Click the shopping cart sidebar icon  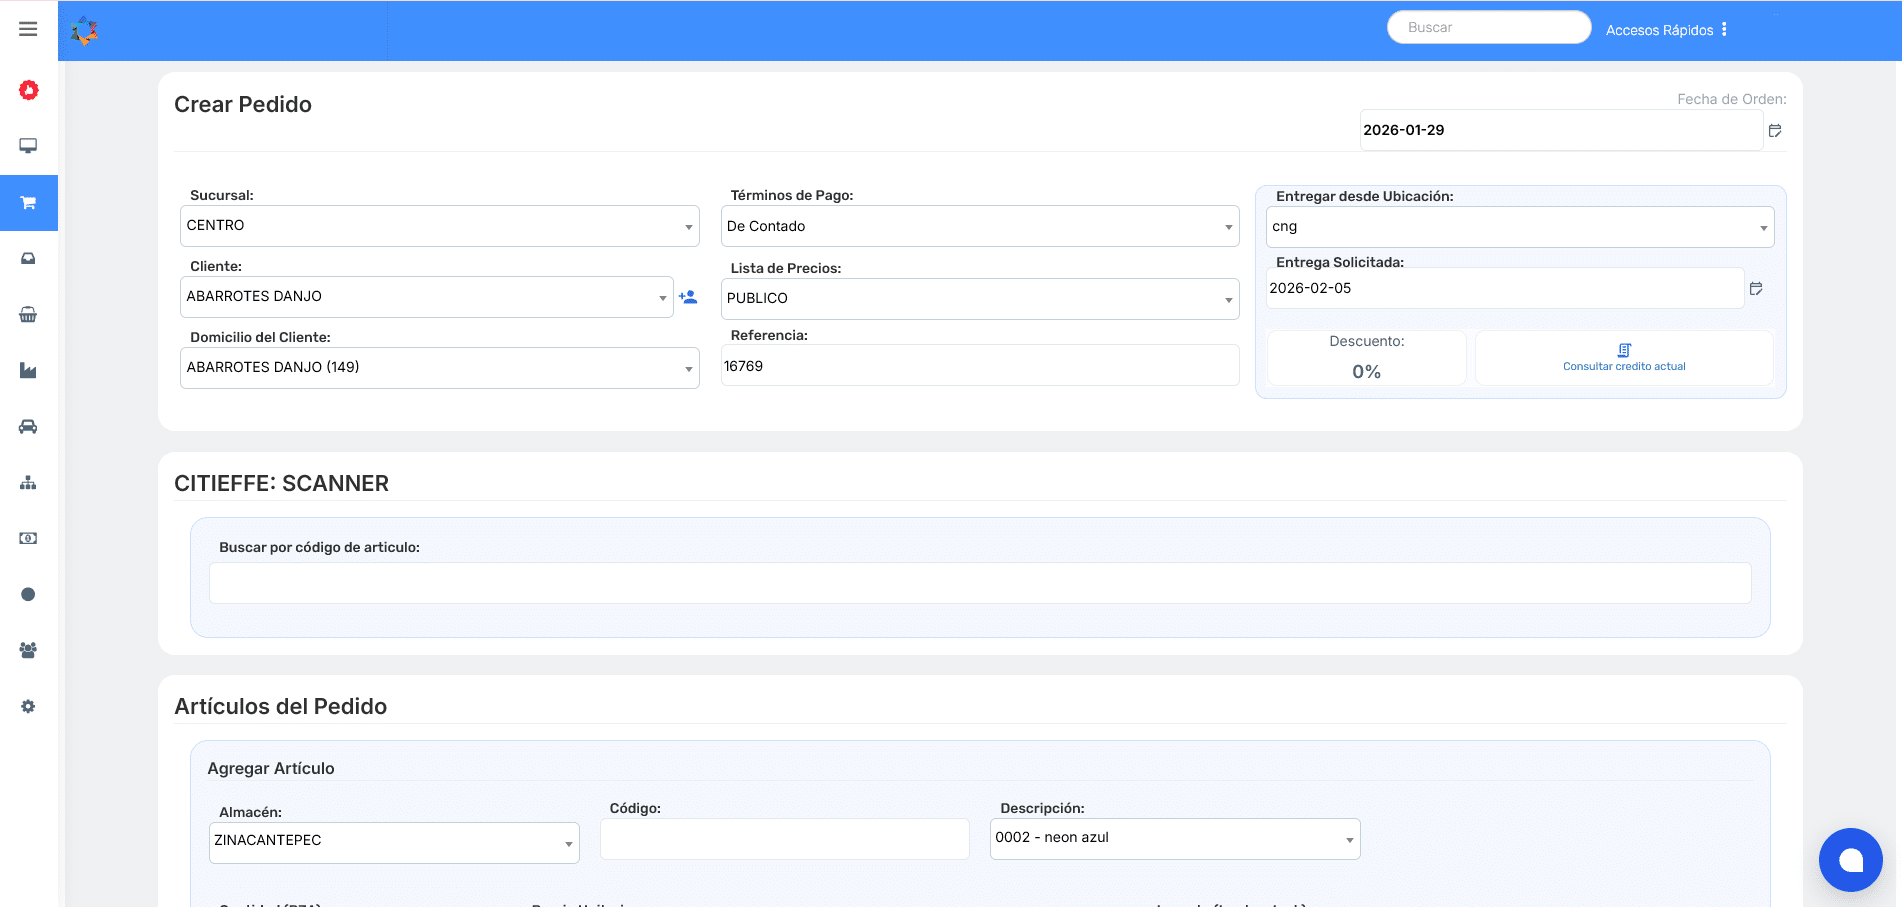28,203
